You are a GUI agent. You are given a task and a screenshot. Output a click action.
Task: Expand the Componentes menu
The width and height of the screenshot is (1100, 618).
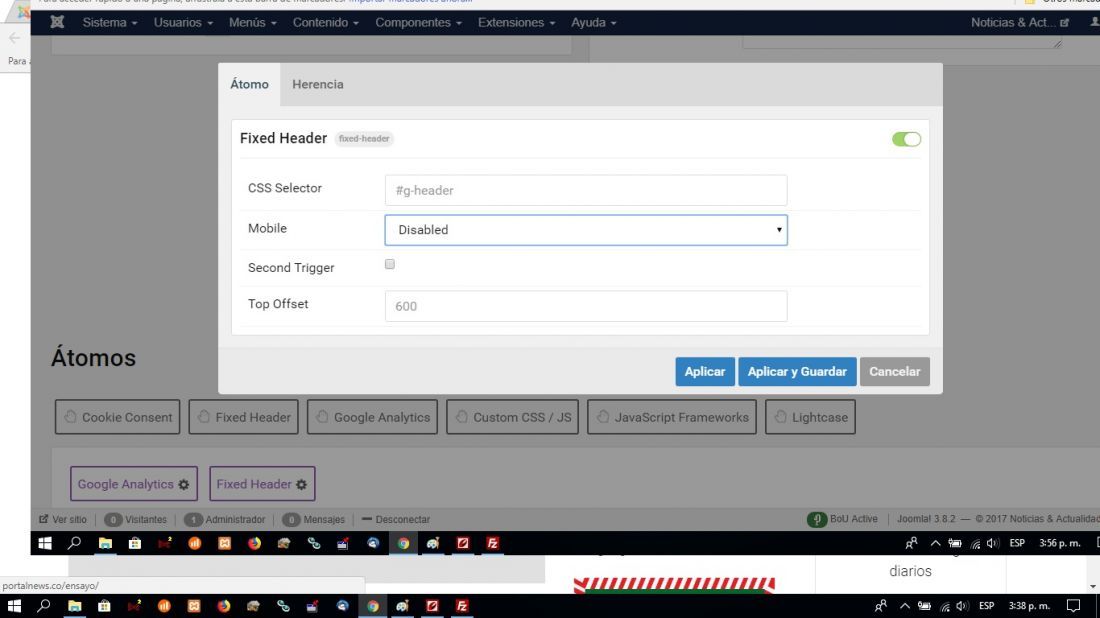(418, 22)
